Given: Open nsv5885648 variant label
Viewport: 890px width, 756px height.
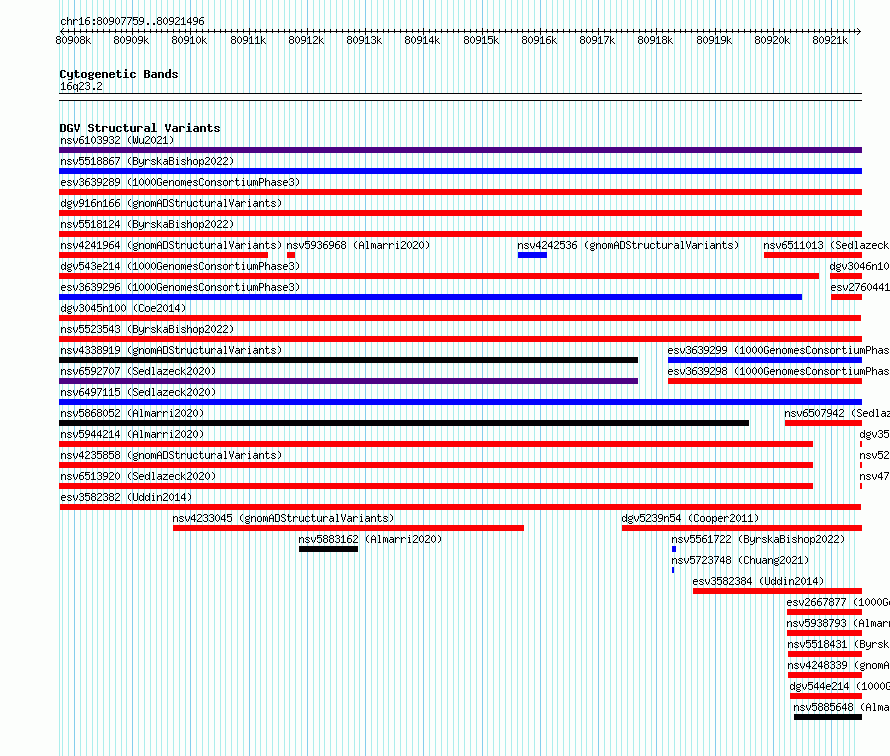Looking at the screenshot, I should point(841,707).
